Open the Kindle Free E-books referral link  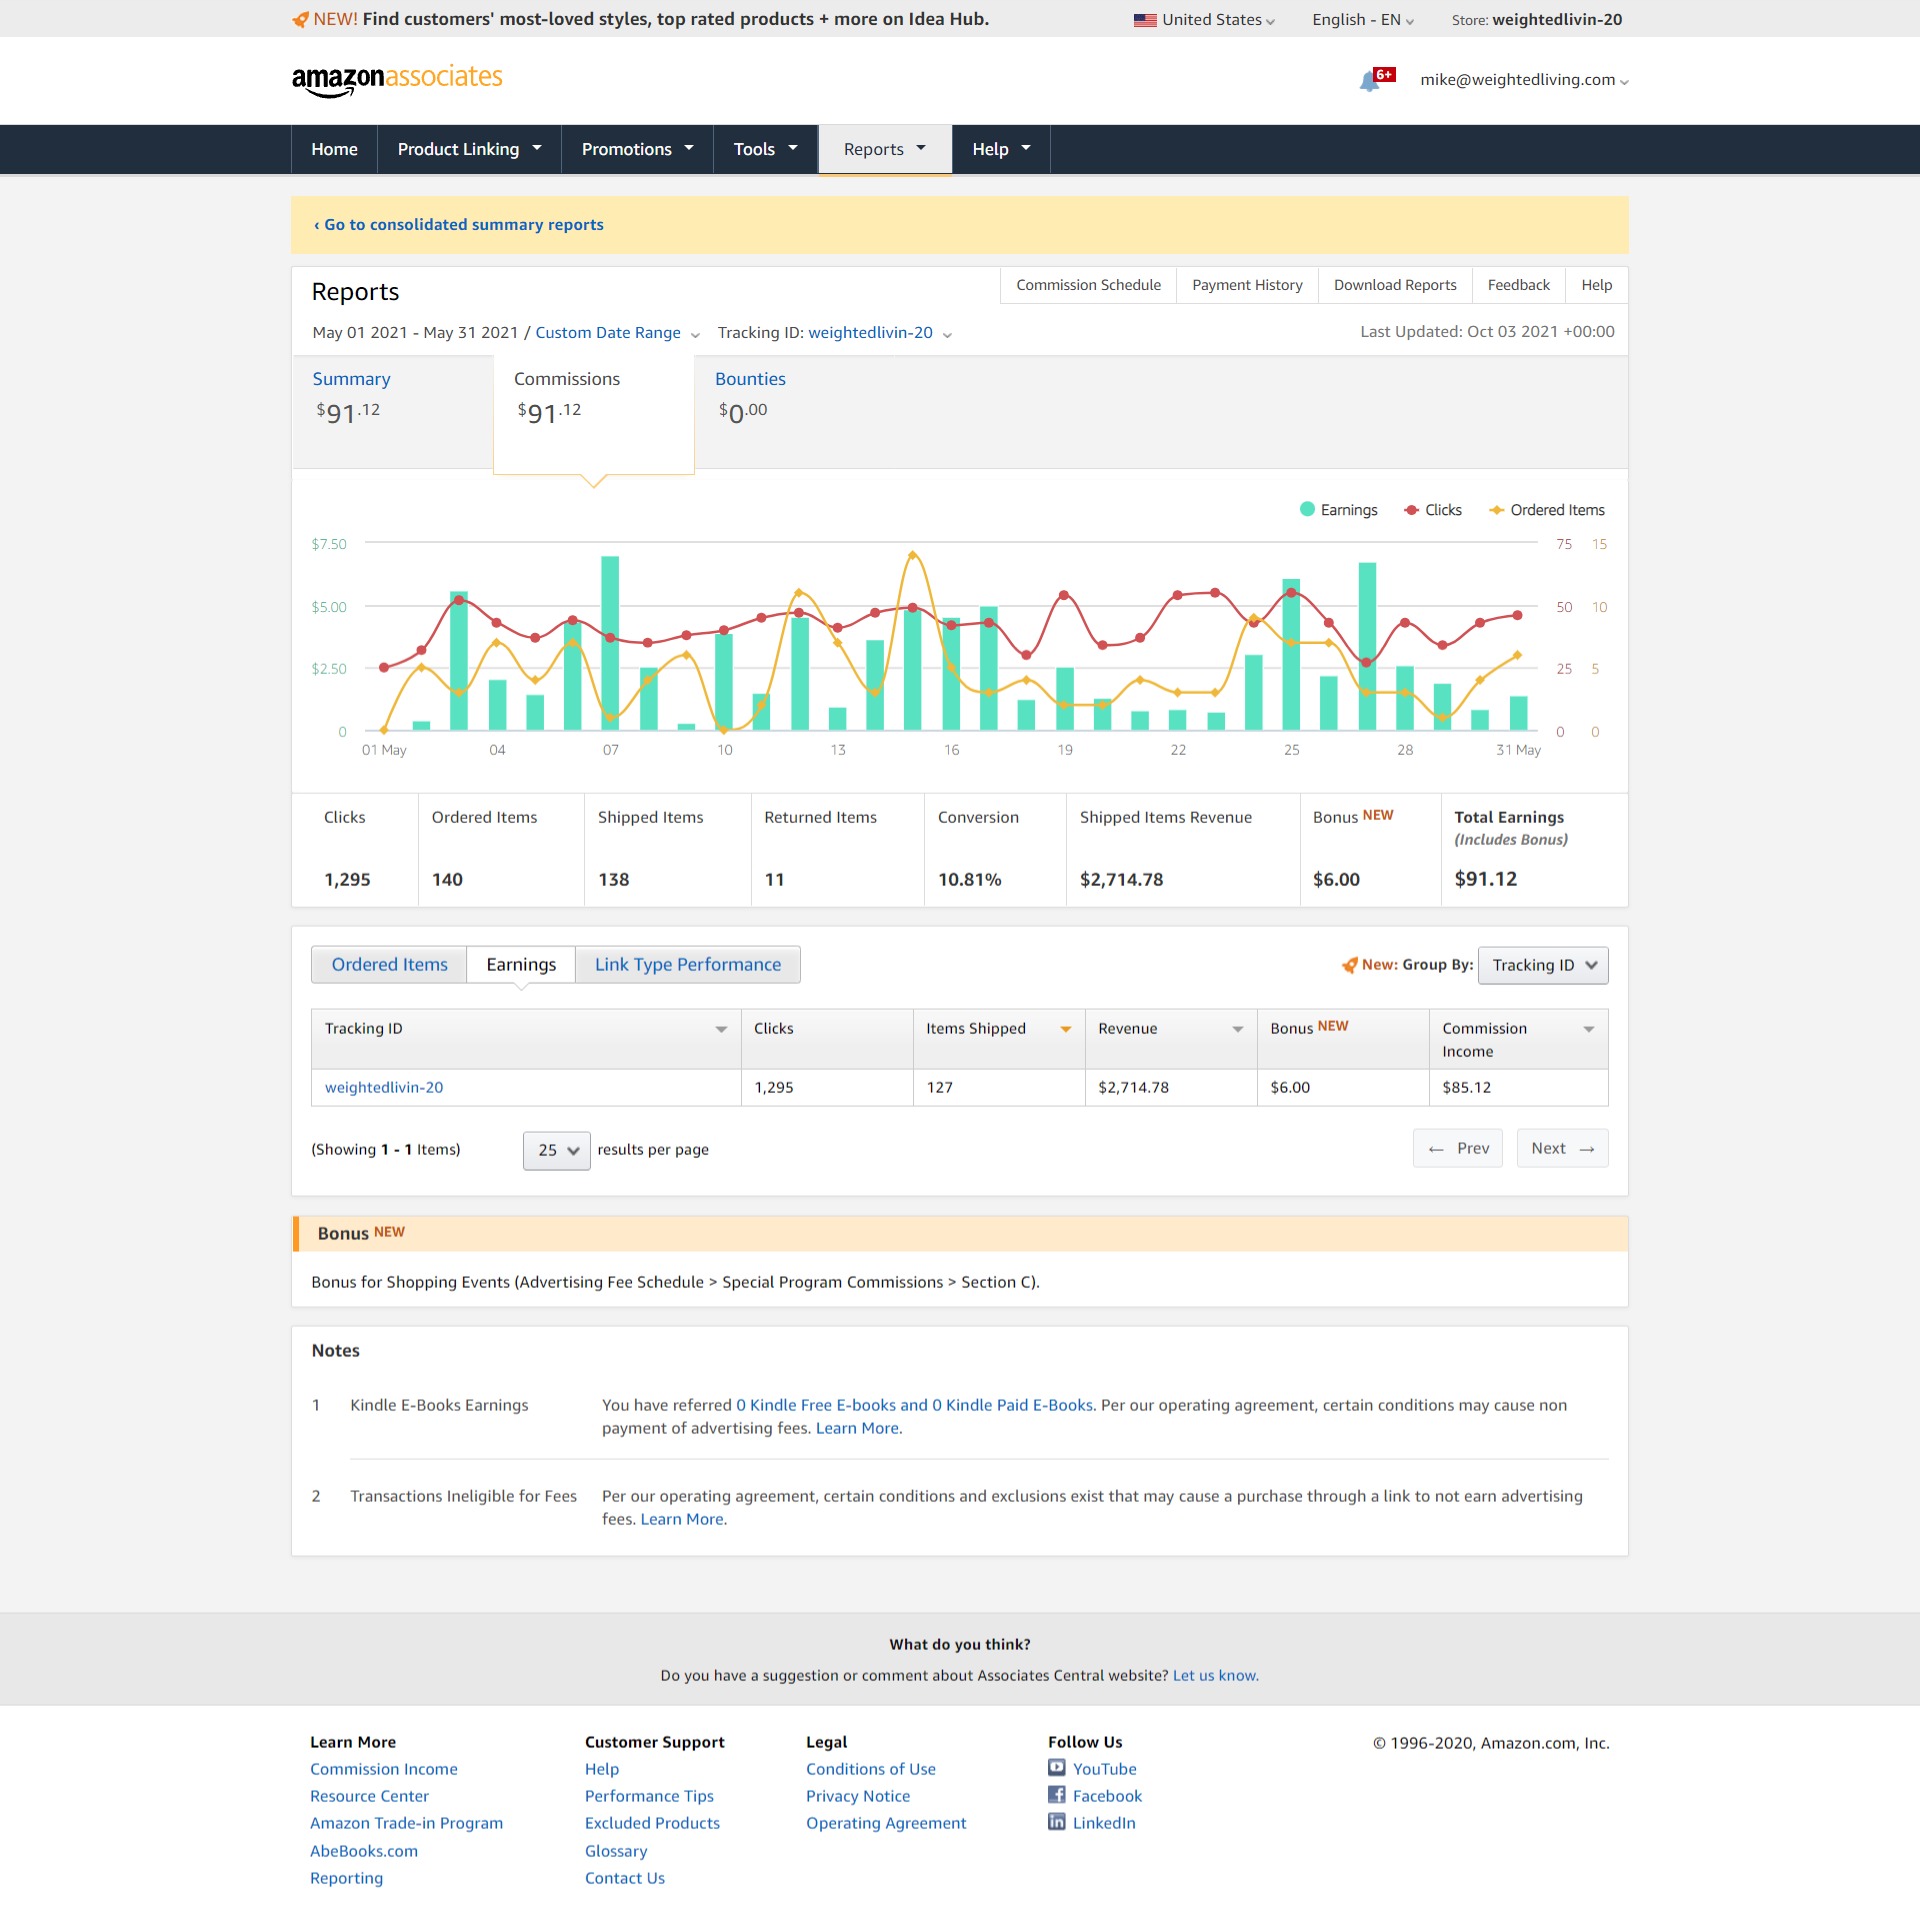[914, 1406]
